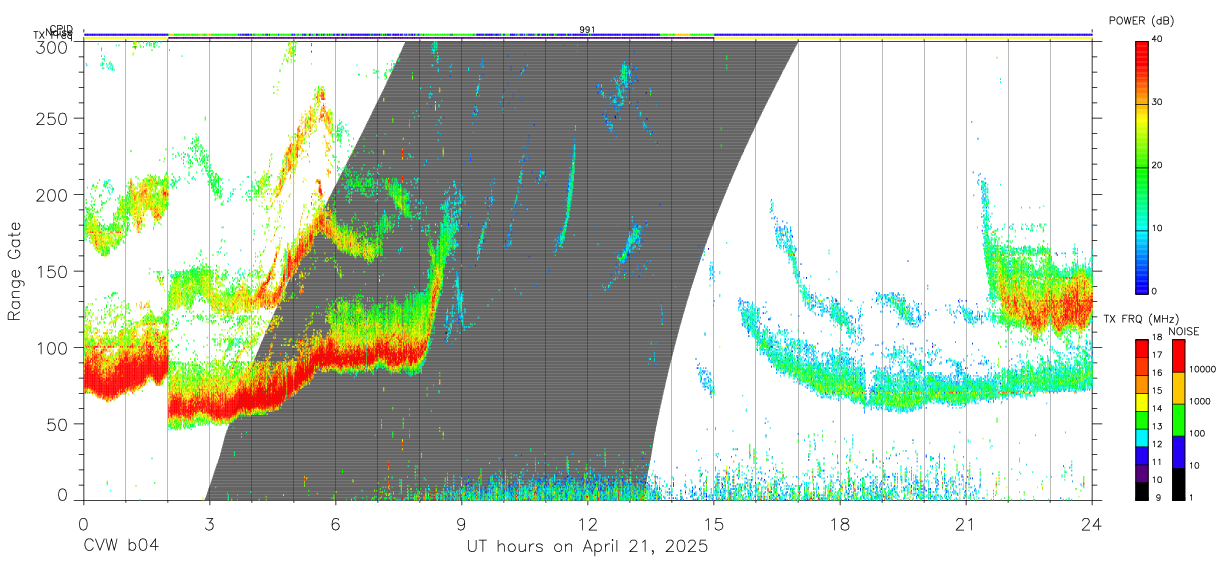
Task: Click the 21 tick on the UT hours axis
Action: pos(966,522)
